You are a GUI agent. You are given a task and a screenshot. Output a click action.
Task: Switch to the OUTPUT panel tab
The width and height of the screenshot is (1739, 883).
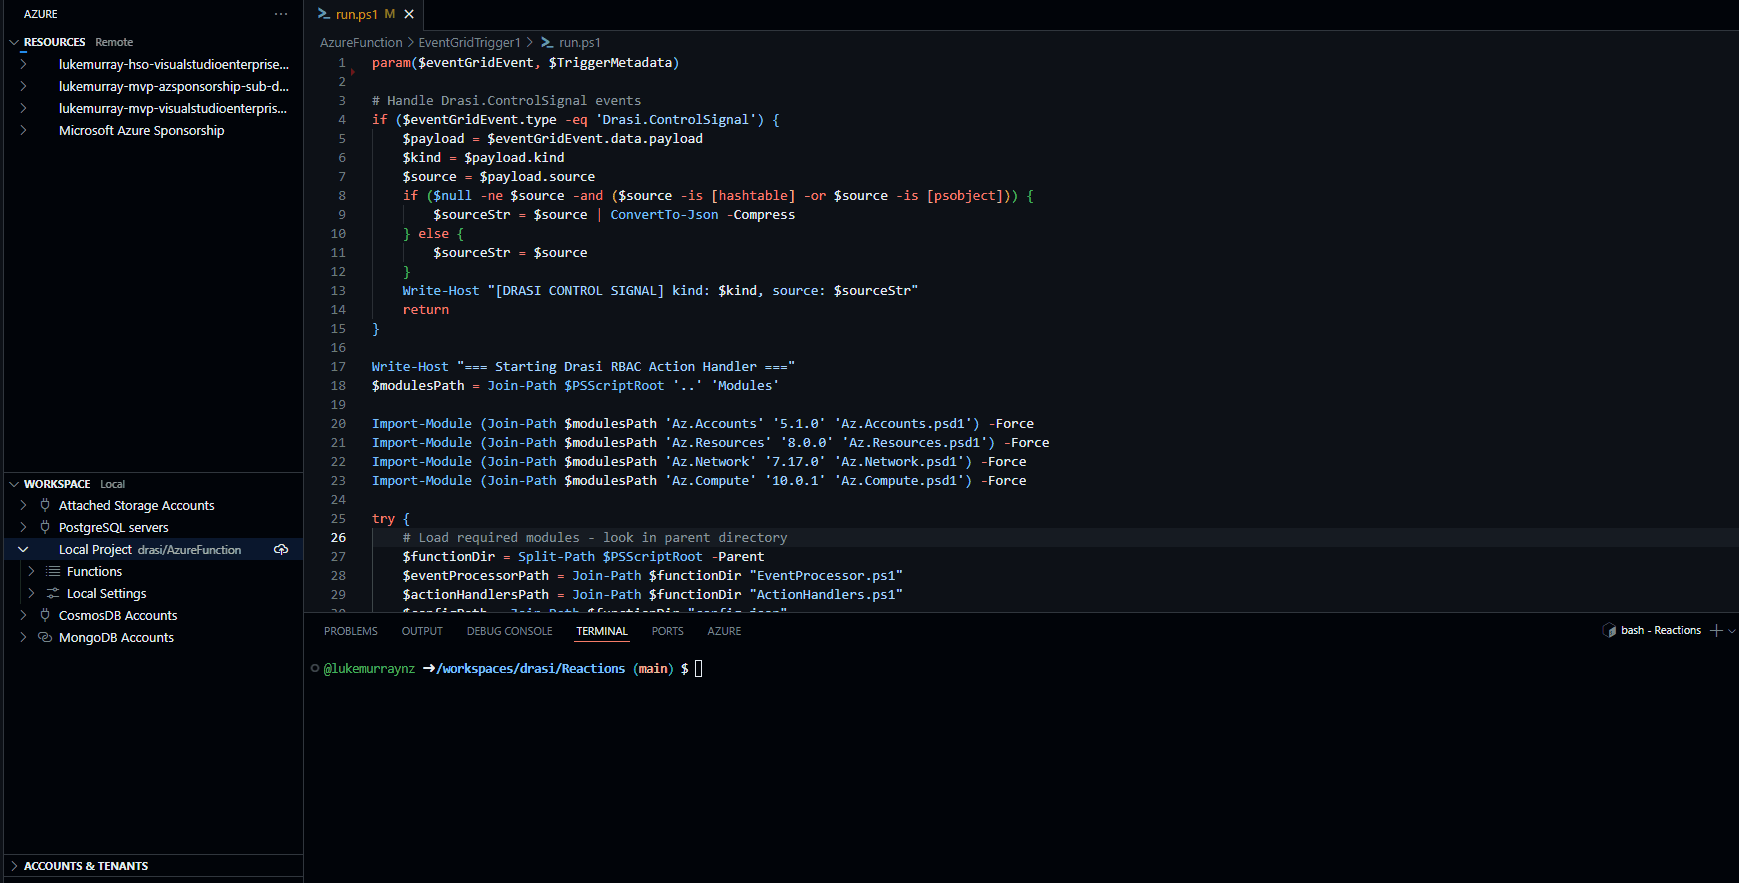[422, 631]
